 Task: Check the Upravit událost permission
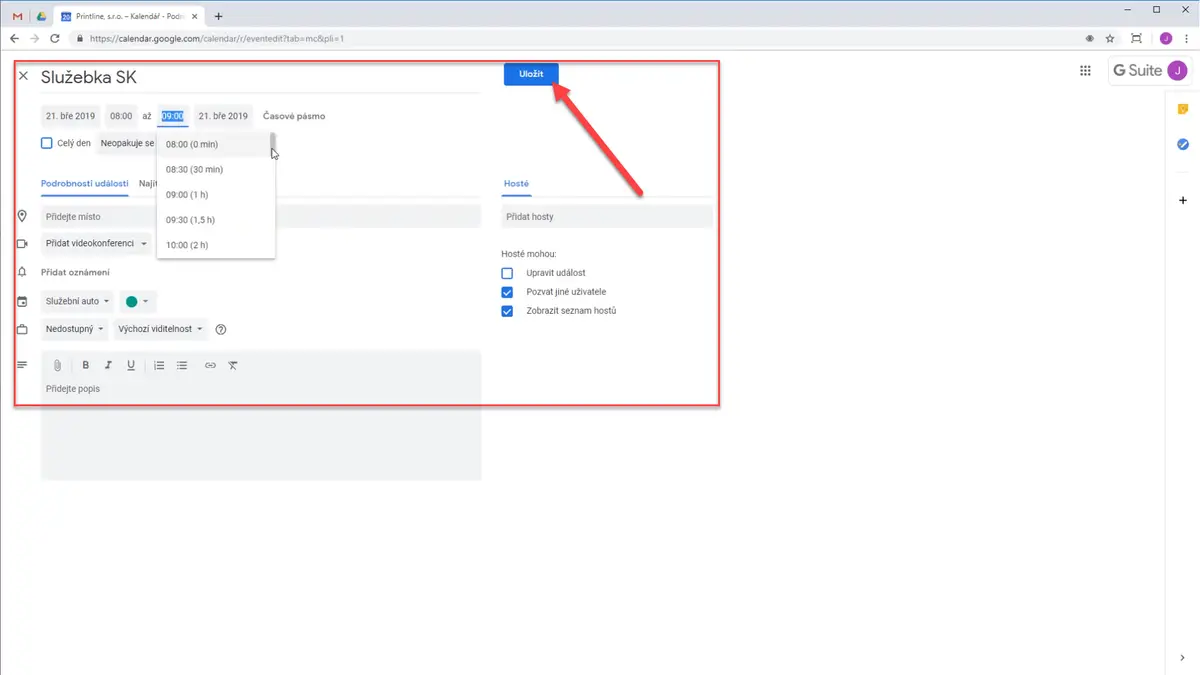coord(507,273)
